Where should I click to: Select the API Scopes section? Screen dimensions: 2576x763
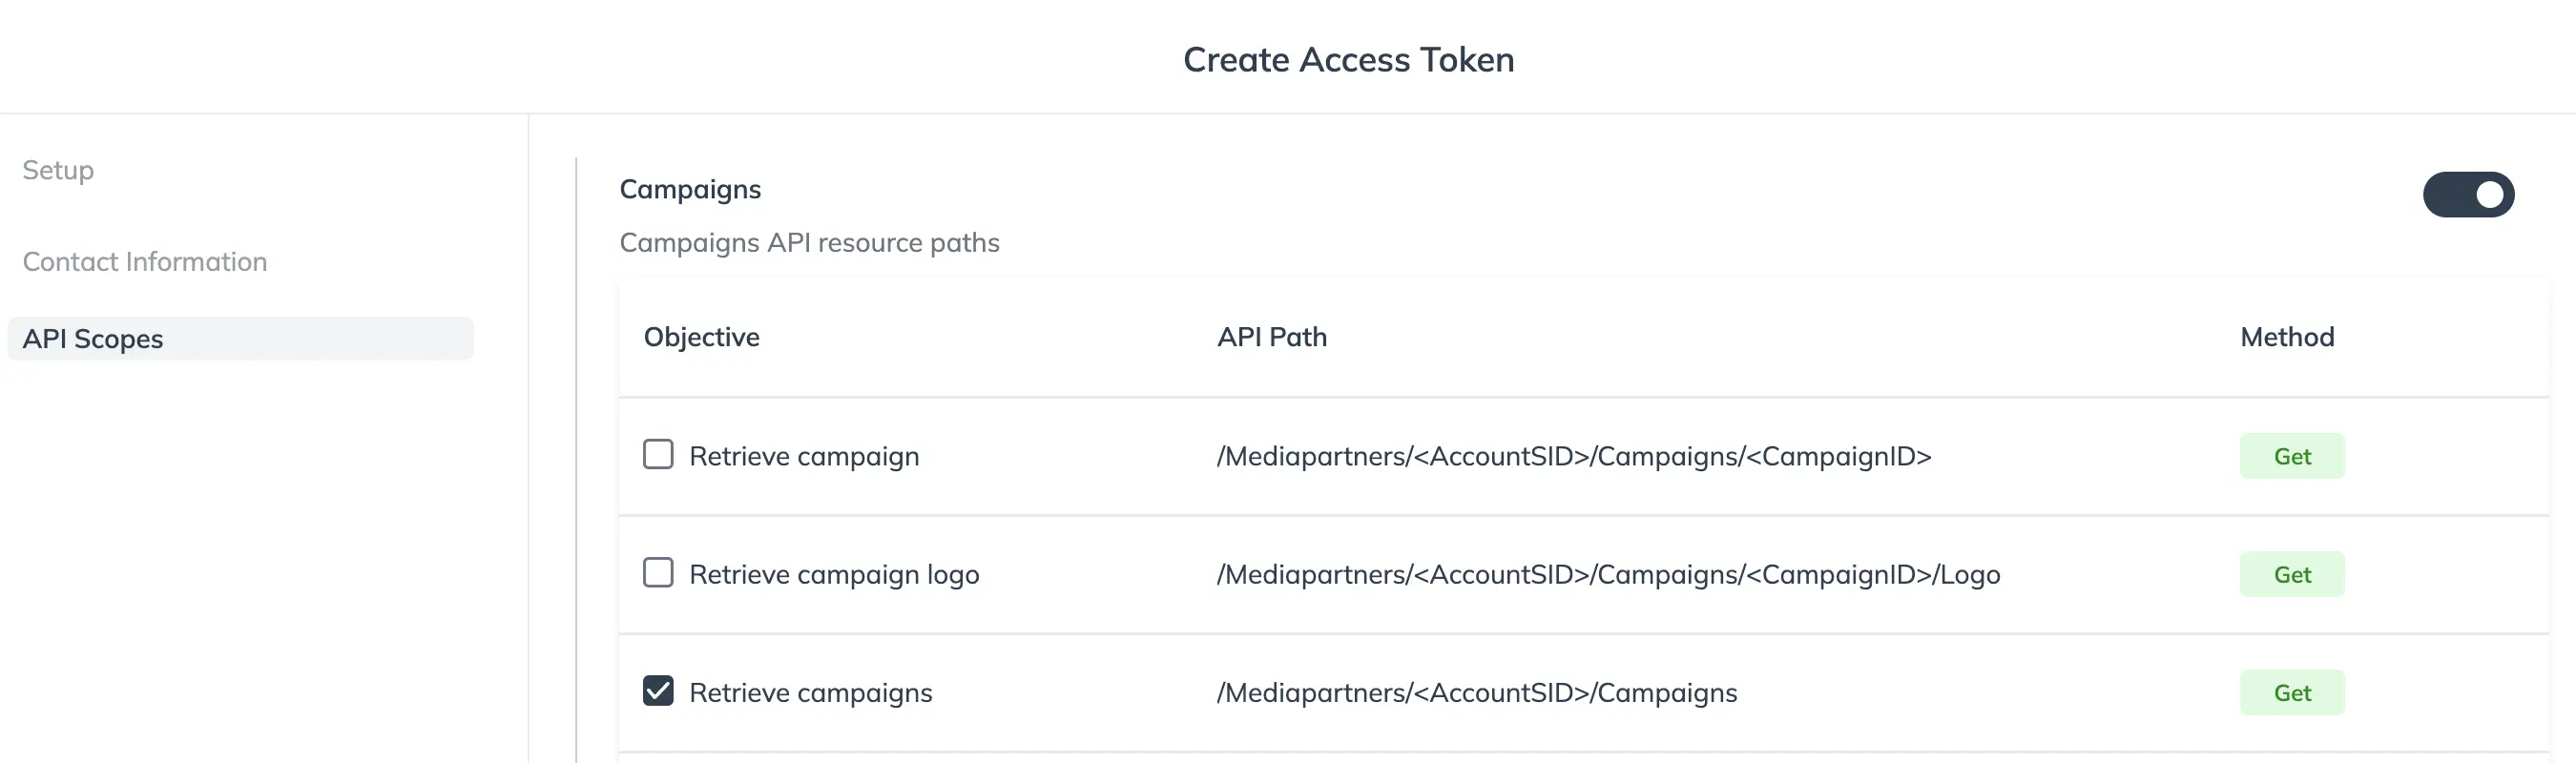coord(94,338)
